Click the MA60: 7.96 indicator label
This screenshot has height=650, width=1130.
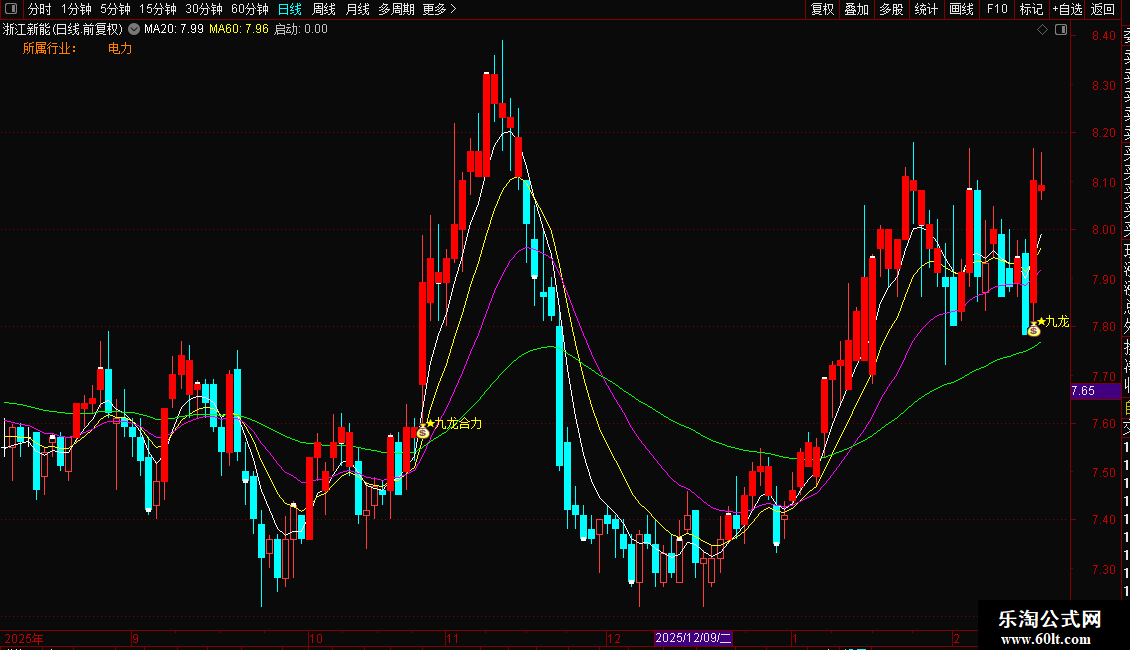click(239, 30)
